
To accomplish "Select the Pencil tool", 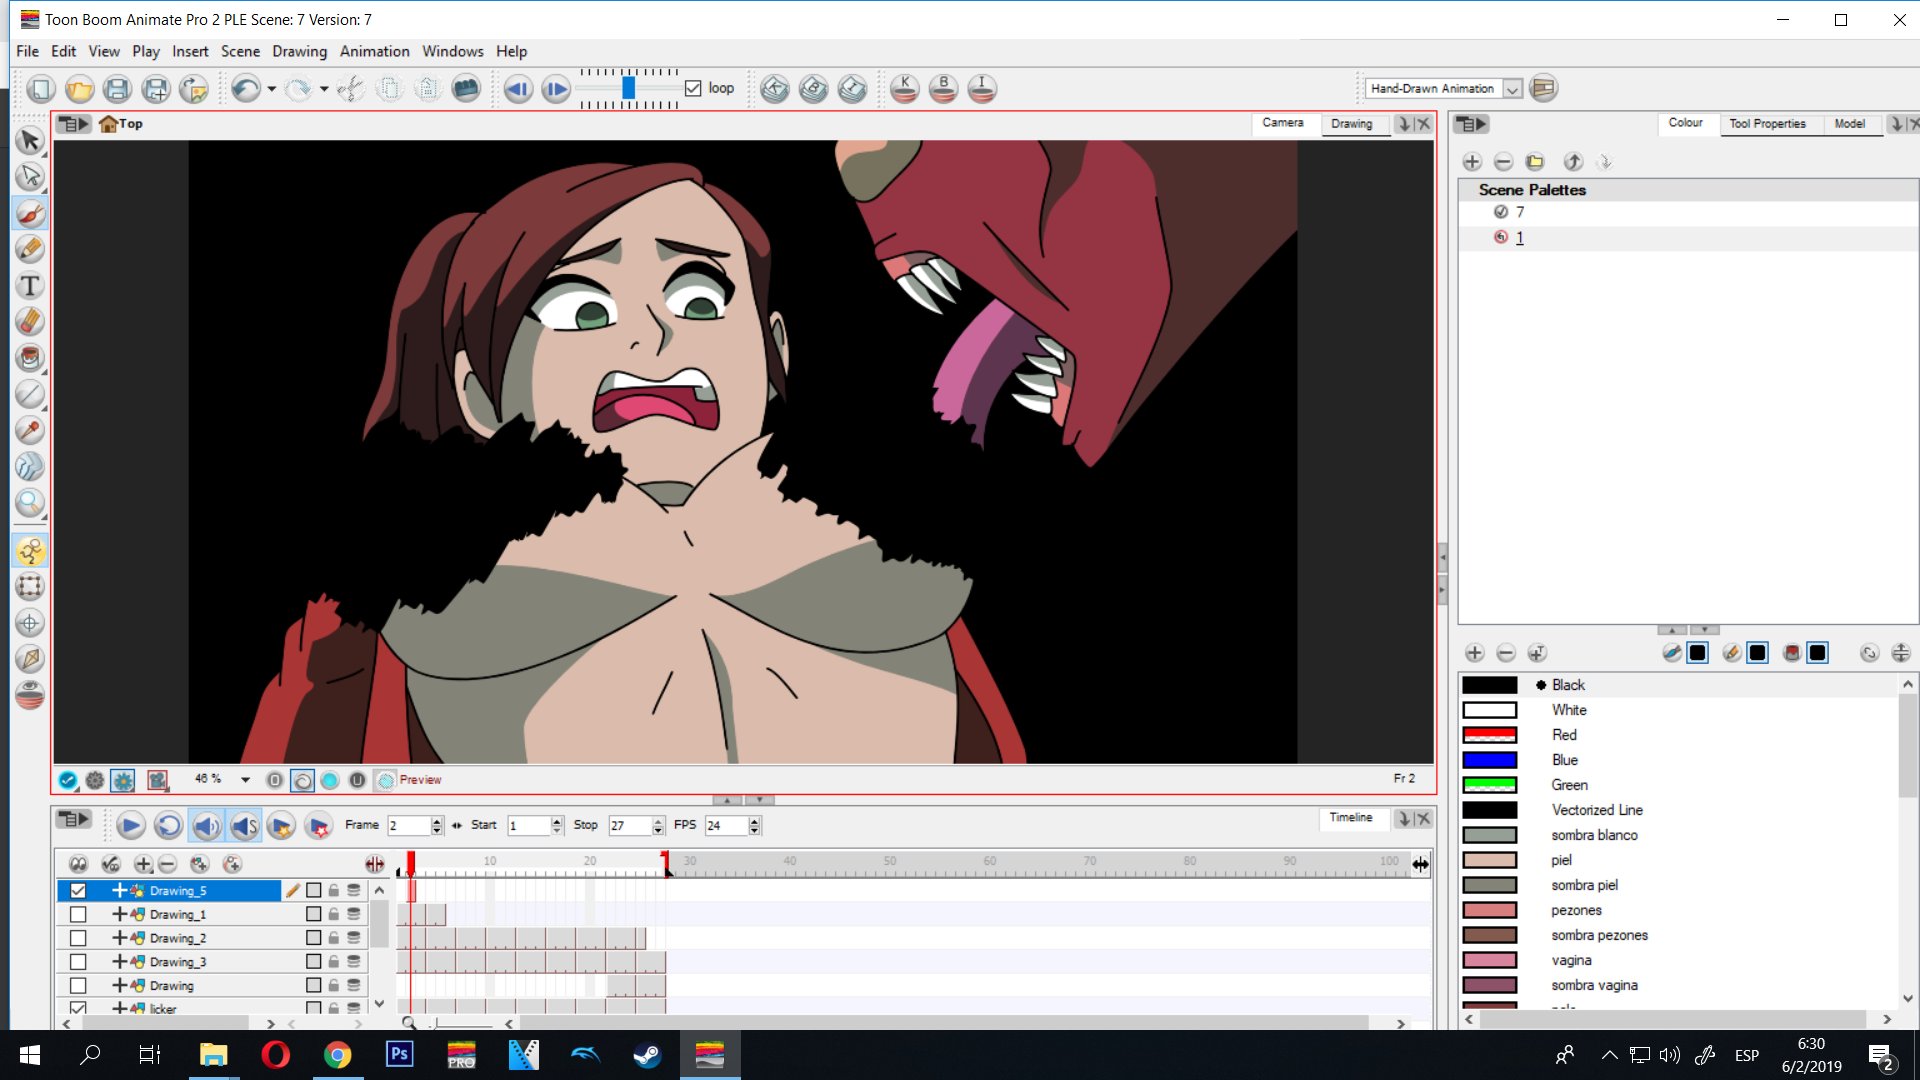I will tap(30, 249).
